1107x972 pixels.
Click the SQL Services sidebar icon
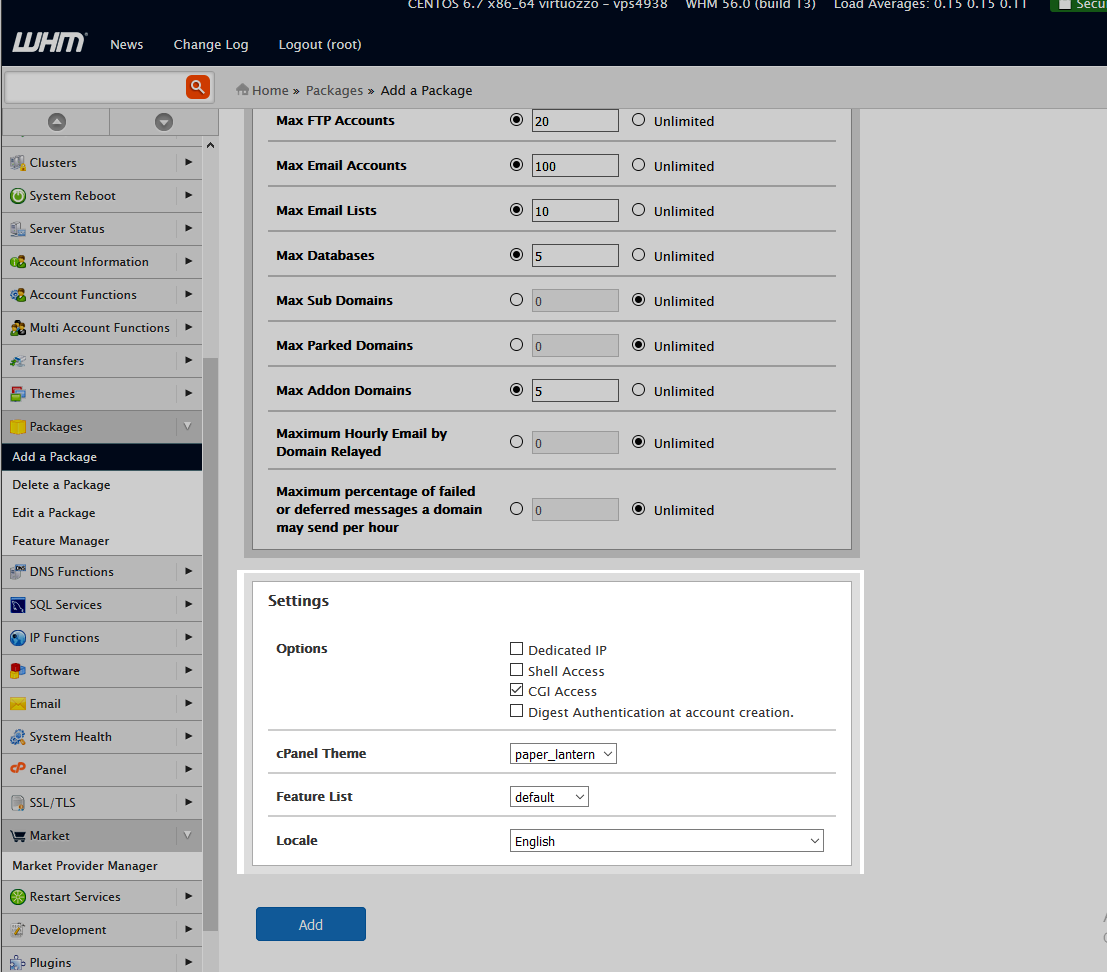(x=17, y=605)
